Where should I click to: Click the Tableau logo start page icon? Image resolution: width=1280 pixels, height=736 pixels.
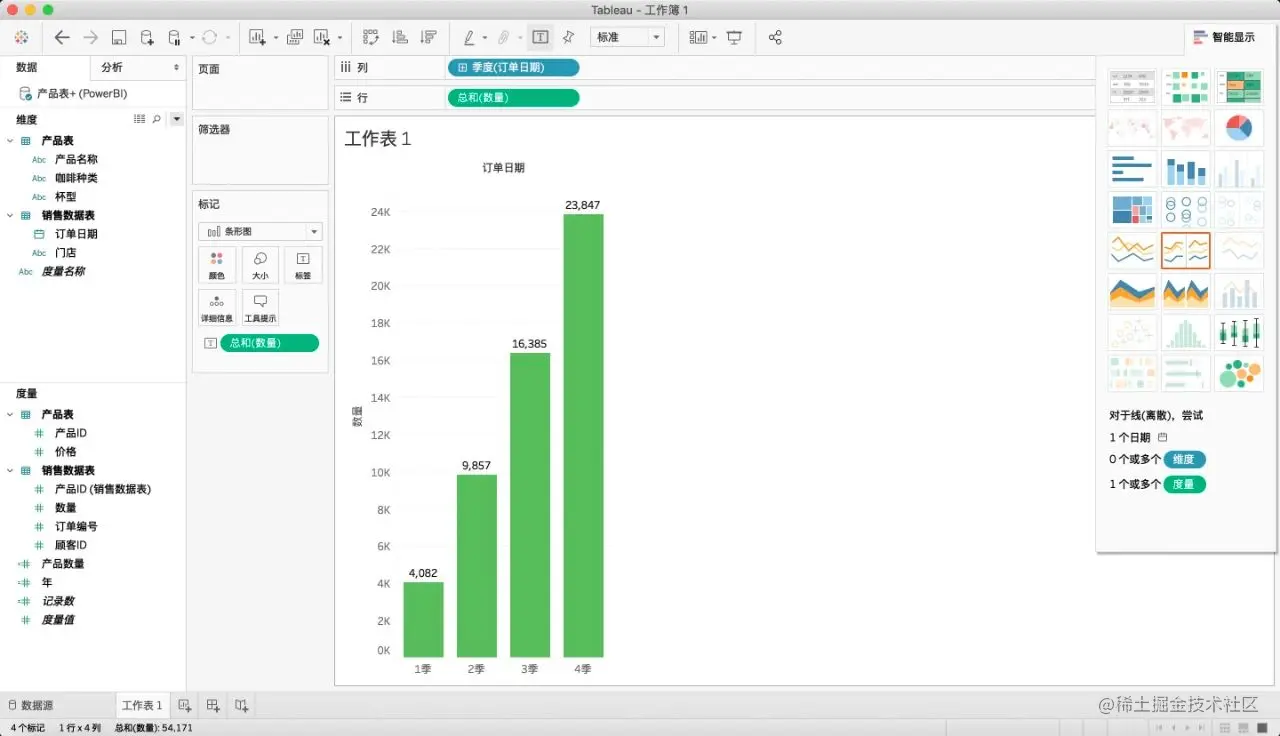coord(22,37)
